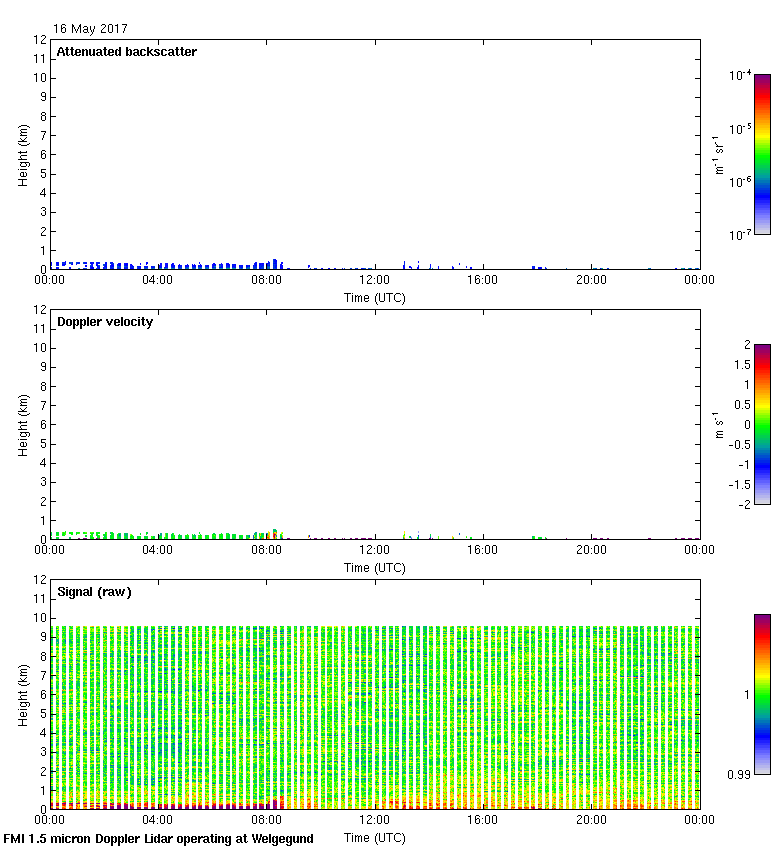Click the m s⁻¹ unit label
The image size is (780, 850).
(717, 424)
